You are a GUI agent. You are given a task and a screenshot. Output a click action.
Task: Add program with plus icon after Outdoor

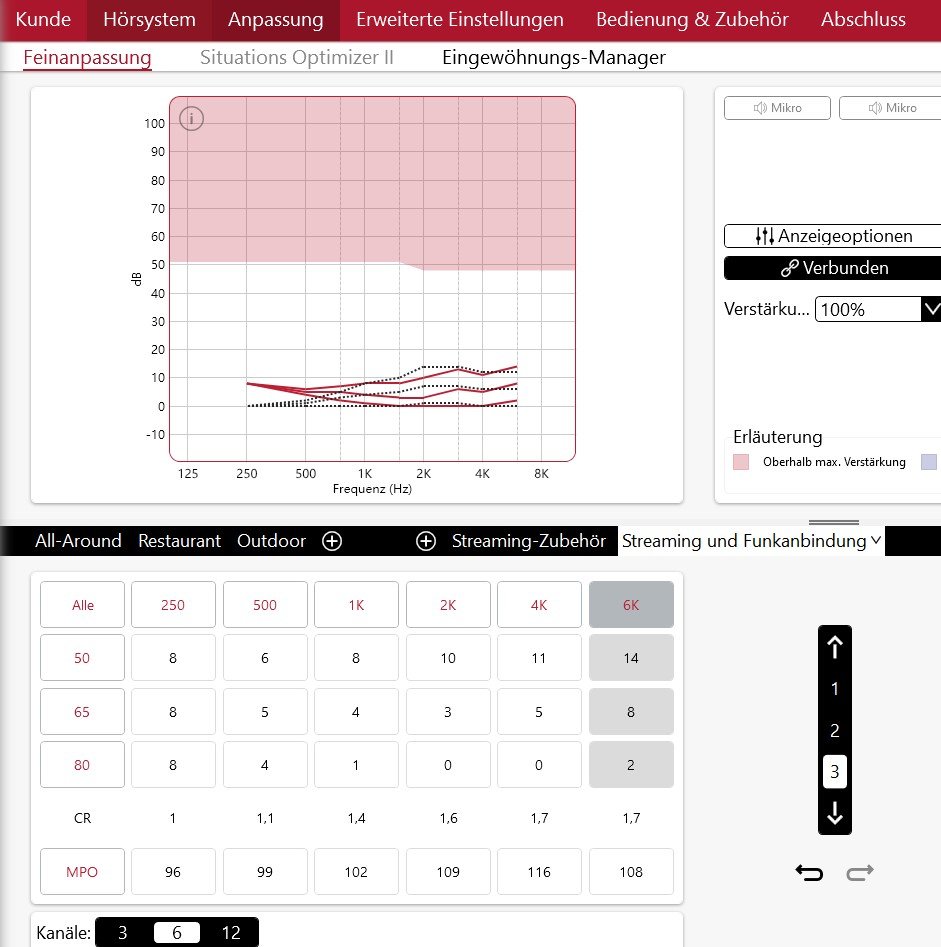(332, 541)
